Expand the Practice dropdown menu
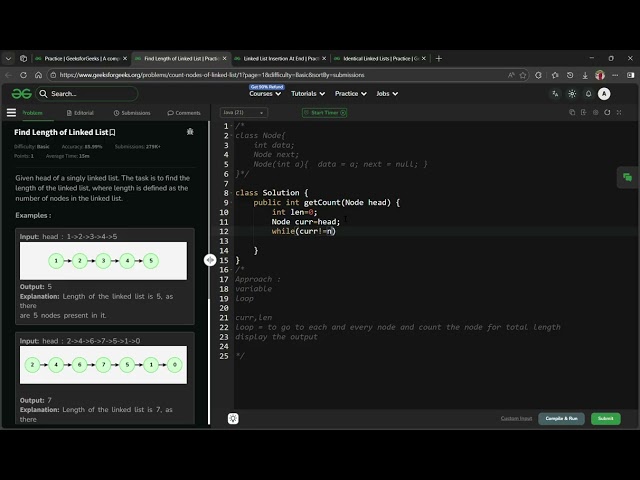This screenshot has height=480, width=640. 349,94
